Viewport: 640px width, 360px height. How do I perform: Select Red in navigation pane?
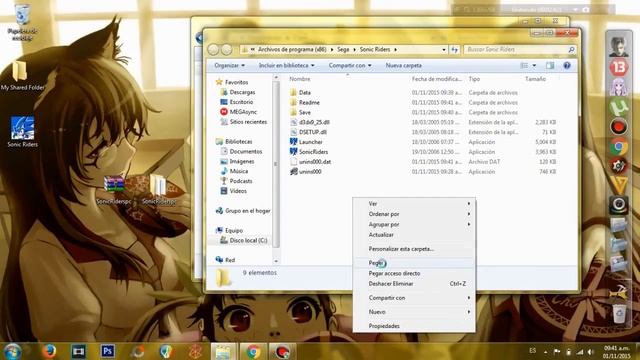tap(230, 260)
